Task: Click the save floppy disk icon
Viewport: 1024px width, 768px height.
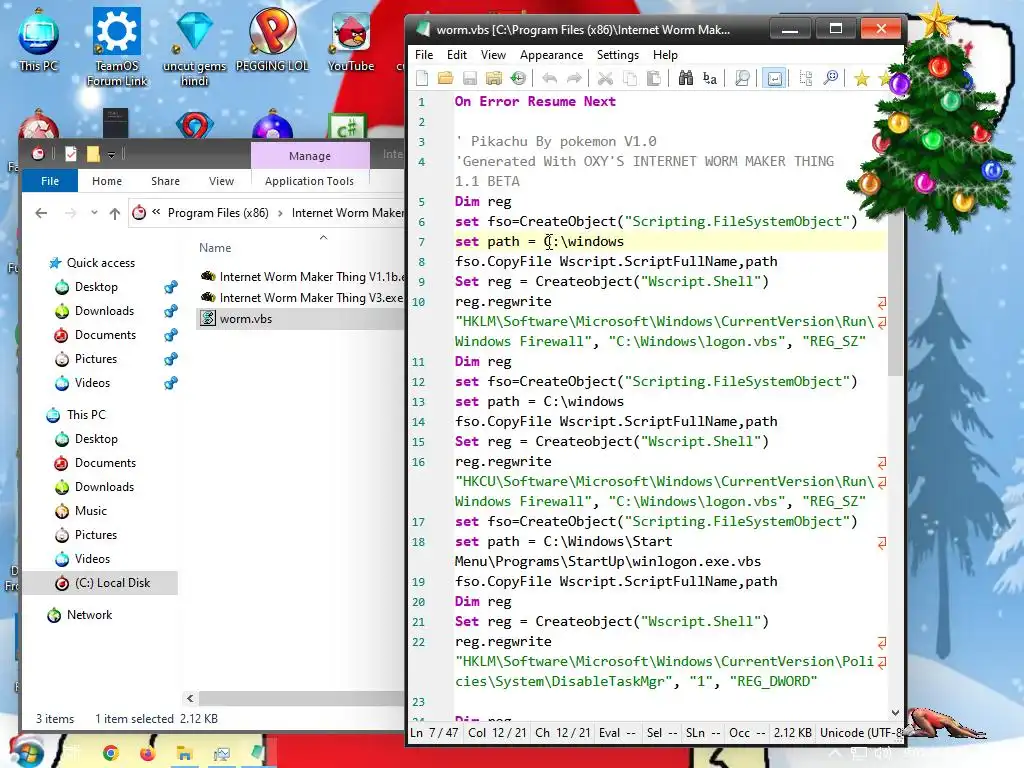Action: pos(470,79)
